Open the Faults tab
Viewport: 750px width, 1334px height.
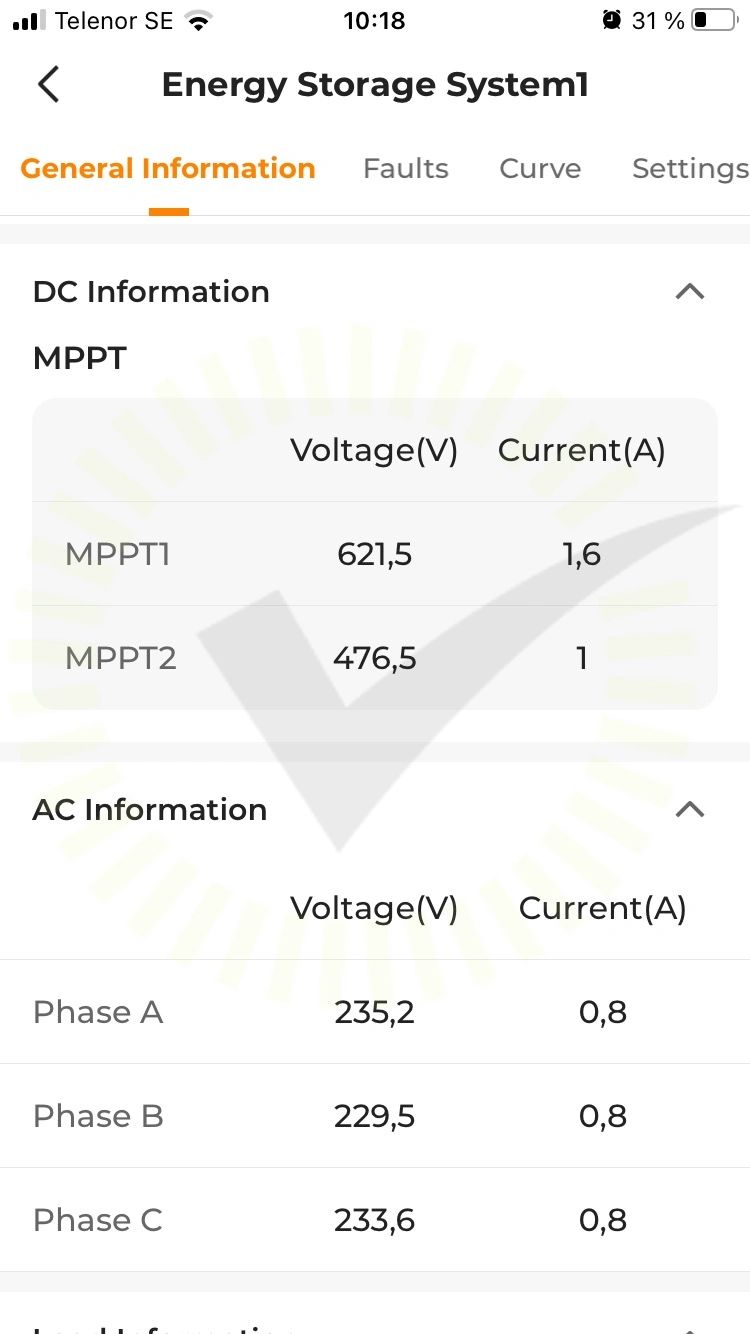[x=405, y=168]
